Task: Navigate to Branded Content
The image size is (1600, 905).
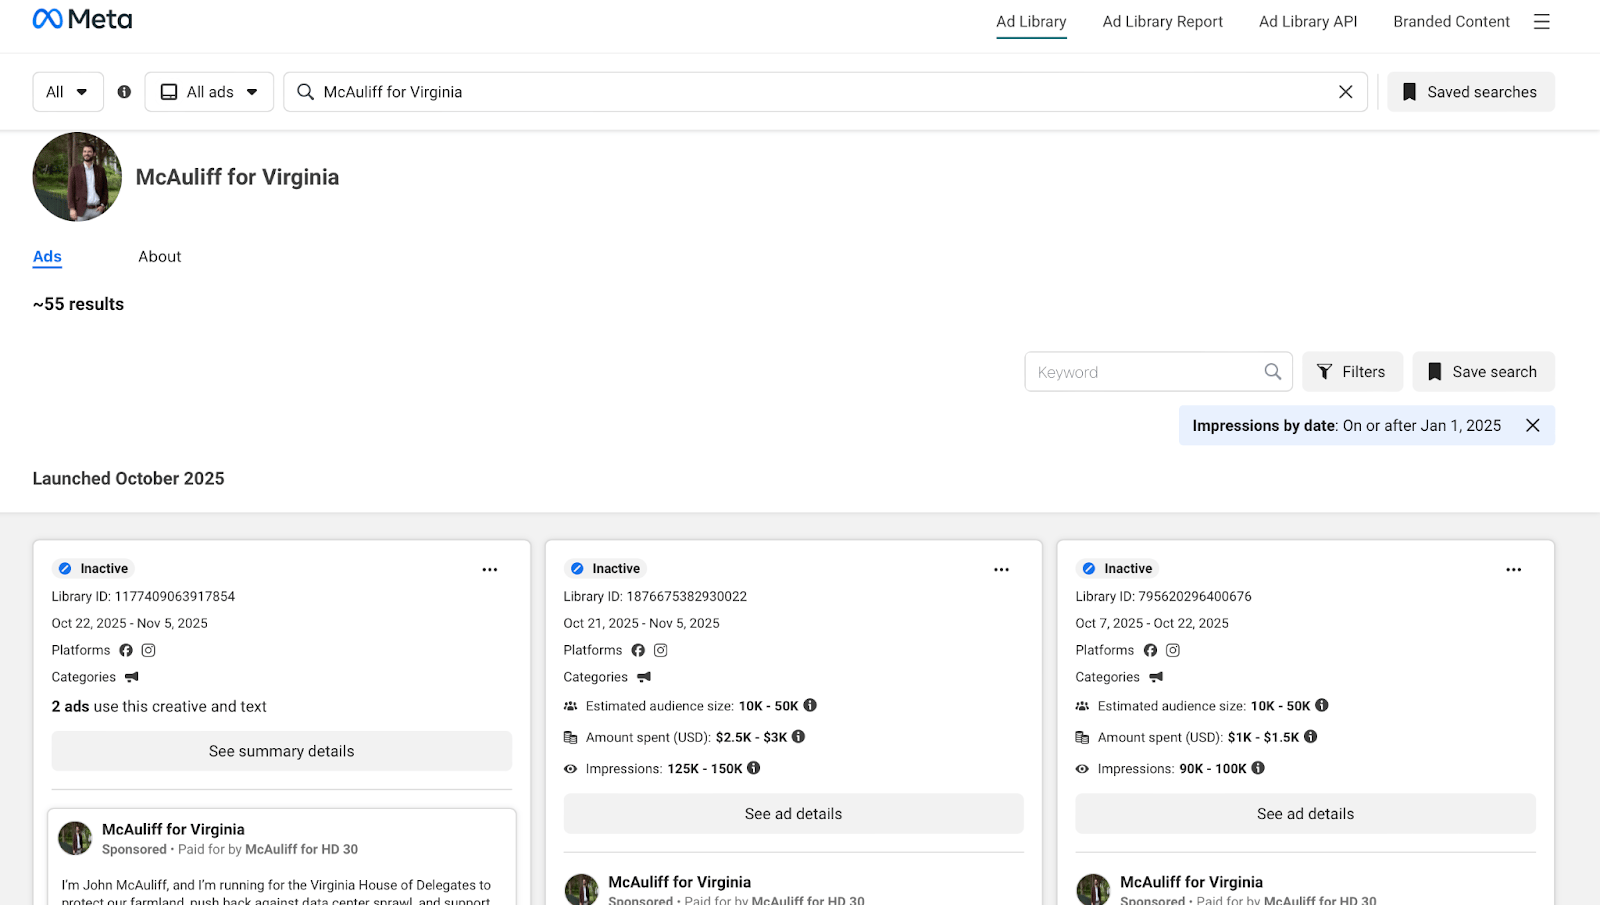Action: 1451,22
